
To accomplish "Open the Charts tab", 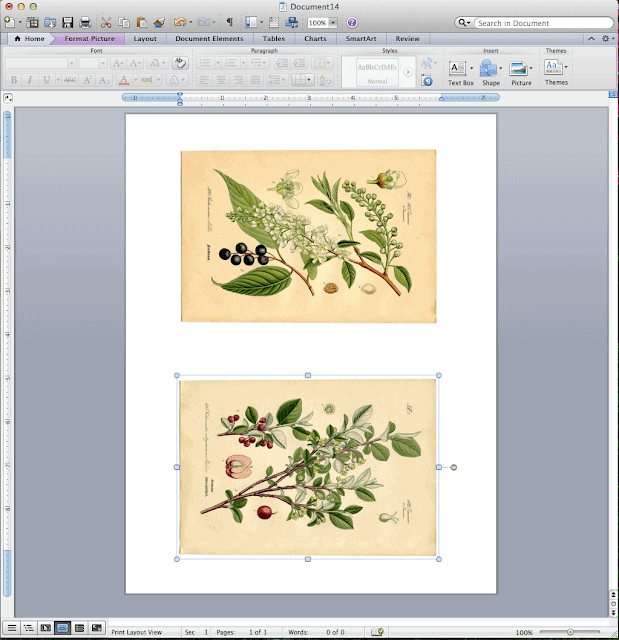I will coord(315,39).
